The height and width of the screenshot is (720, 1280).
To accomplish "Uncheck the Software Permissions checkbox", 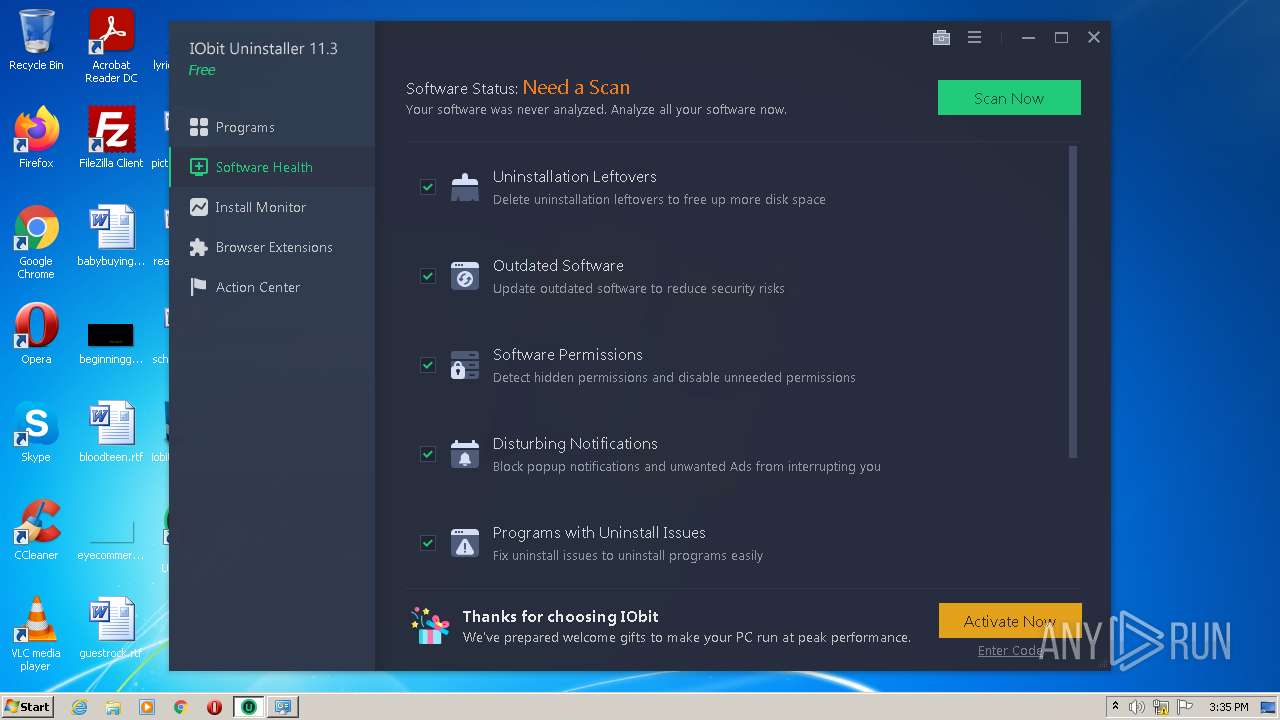I will coord(428,365).
